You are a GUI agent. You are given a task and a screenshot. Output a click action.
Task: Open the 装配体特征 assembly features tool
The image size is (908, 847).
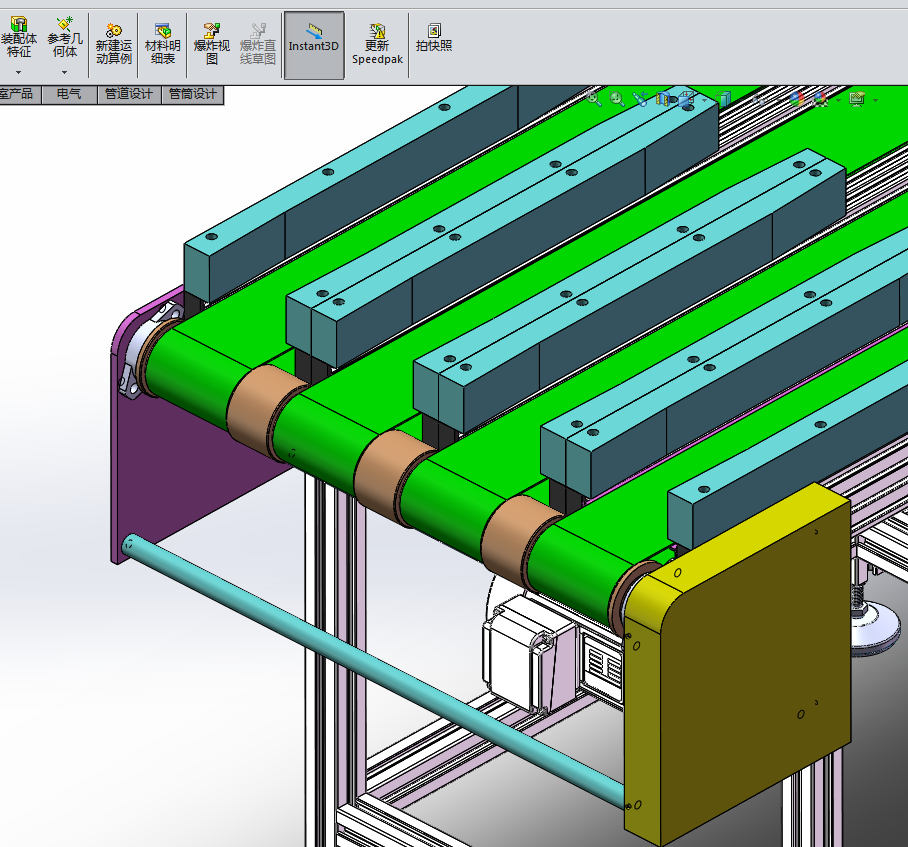[19, 37]
